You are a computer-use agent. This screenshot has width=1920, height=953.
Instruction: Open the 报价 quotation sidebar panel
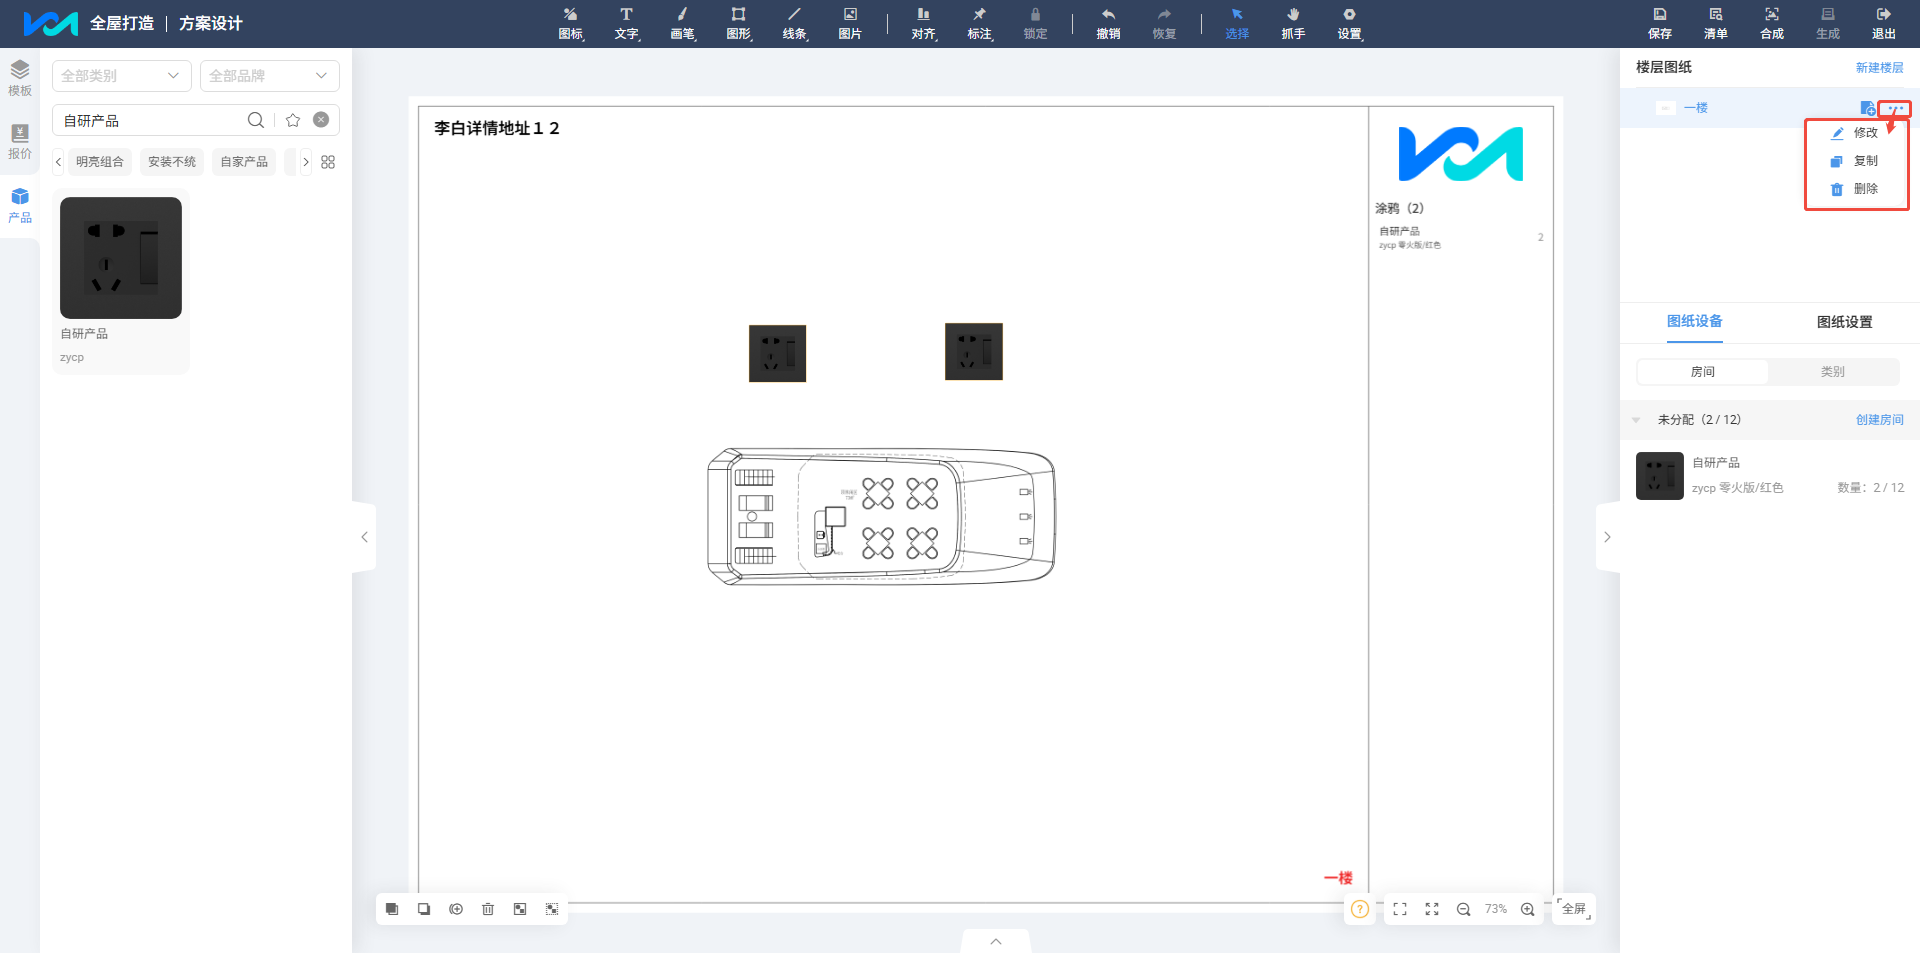pyautogui.click(x=20, y=141)
